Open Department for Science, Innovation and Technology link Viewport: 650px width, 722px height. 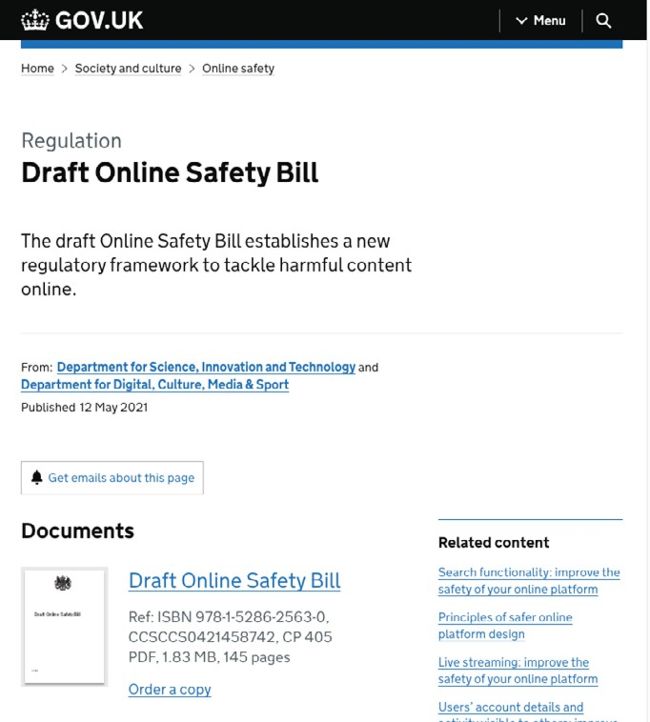206,367
